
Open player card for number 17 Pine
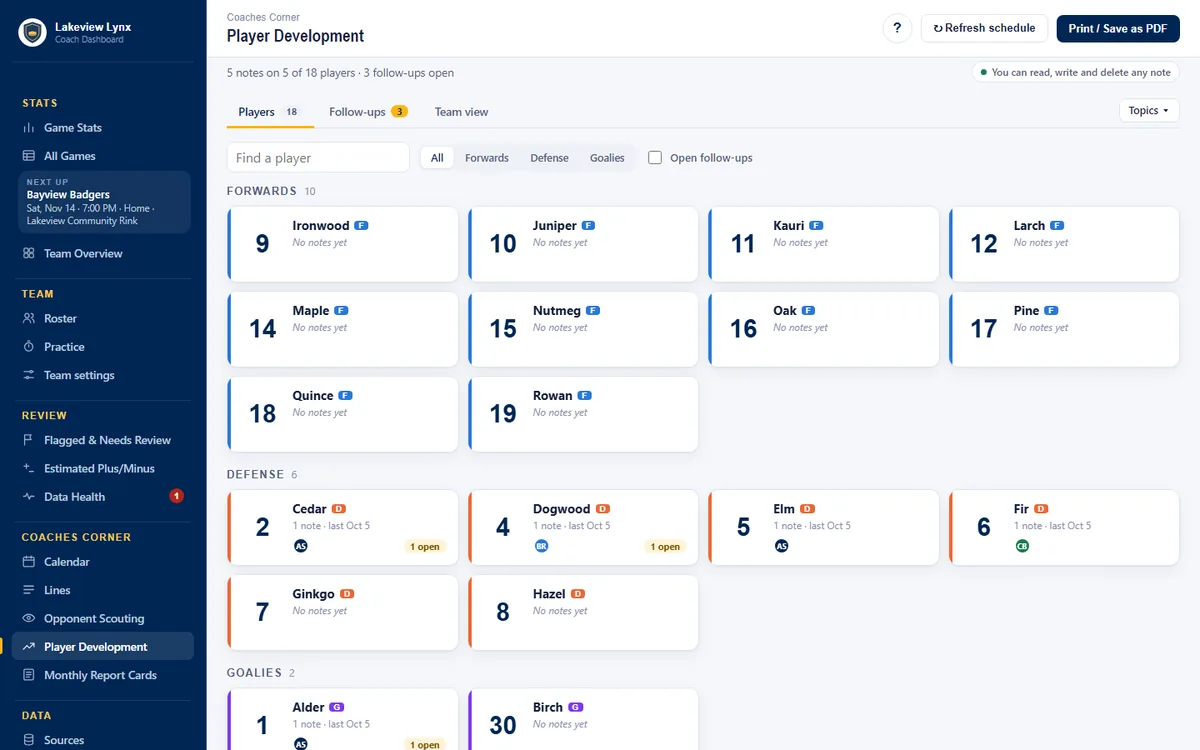pyautogui.click(x=1065, y=329)
